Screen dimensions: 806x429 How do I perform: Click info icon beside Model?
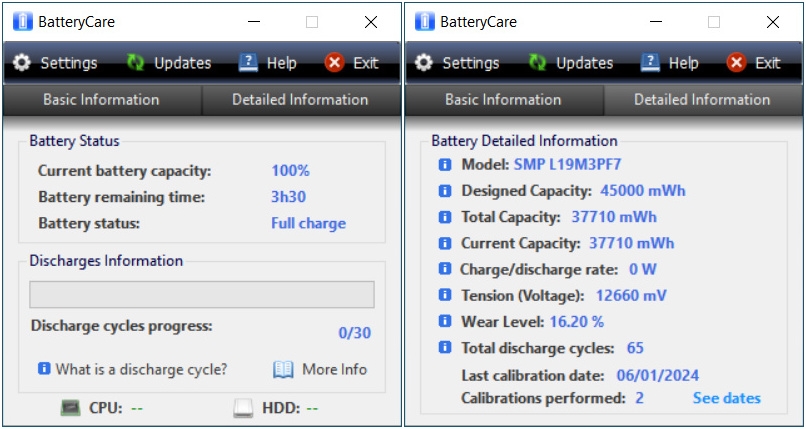click(x=445, y=164)
